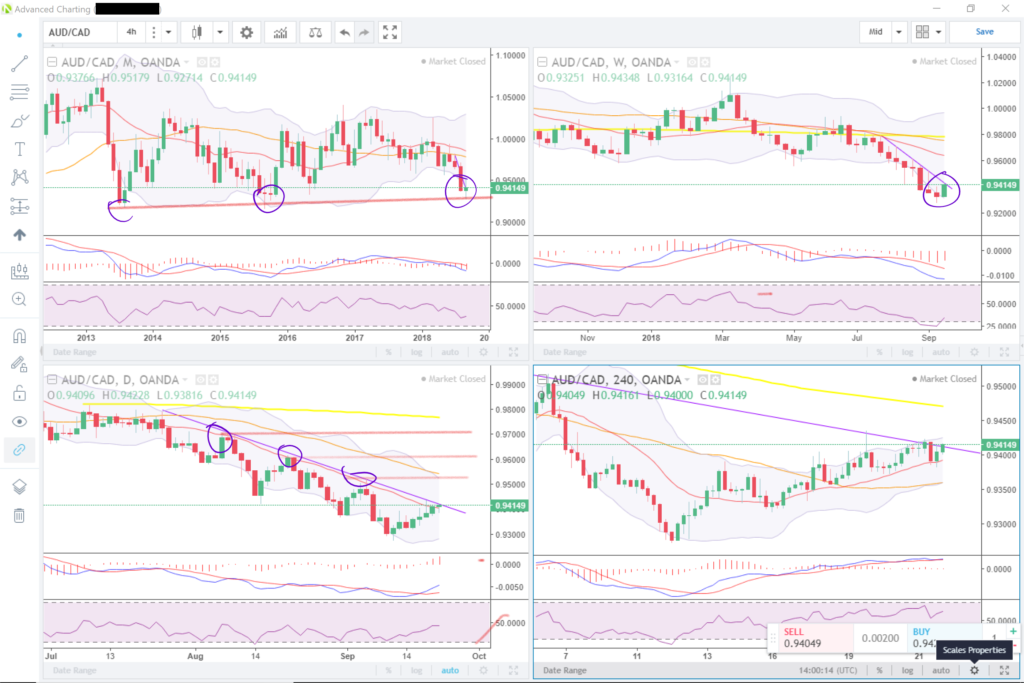The width and height of the screenshot is (1024, 683).
Task: Activate the magnet mode icon
Action: [x=19, y=336]
